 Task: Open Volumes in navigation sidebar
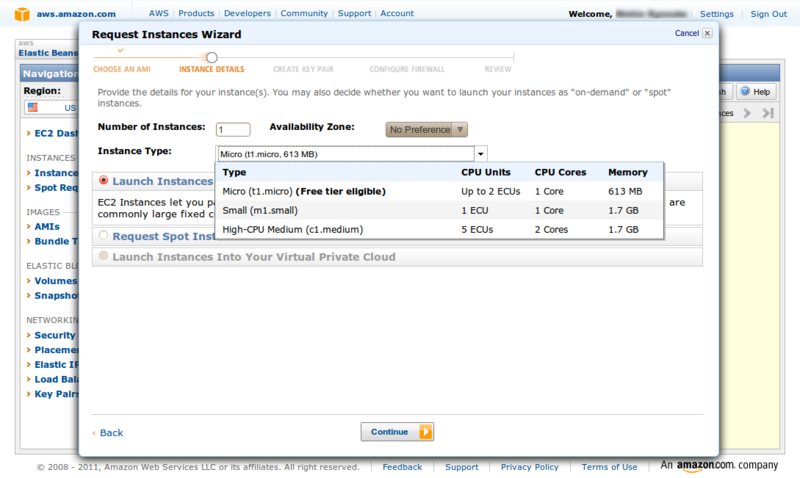pyautogui.click(x=56, y=281)
